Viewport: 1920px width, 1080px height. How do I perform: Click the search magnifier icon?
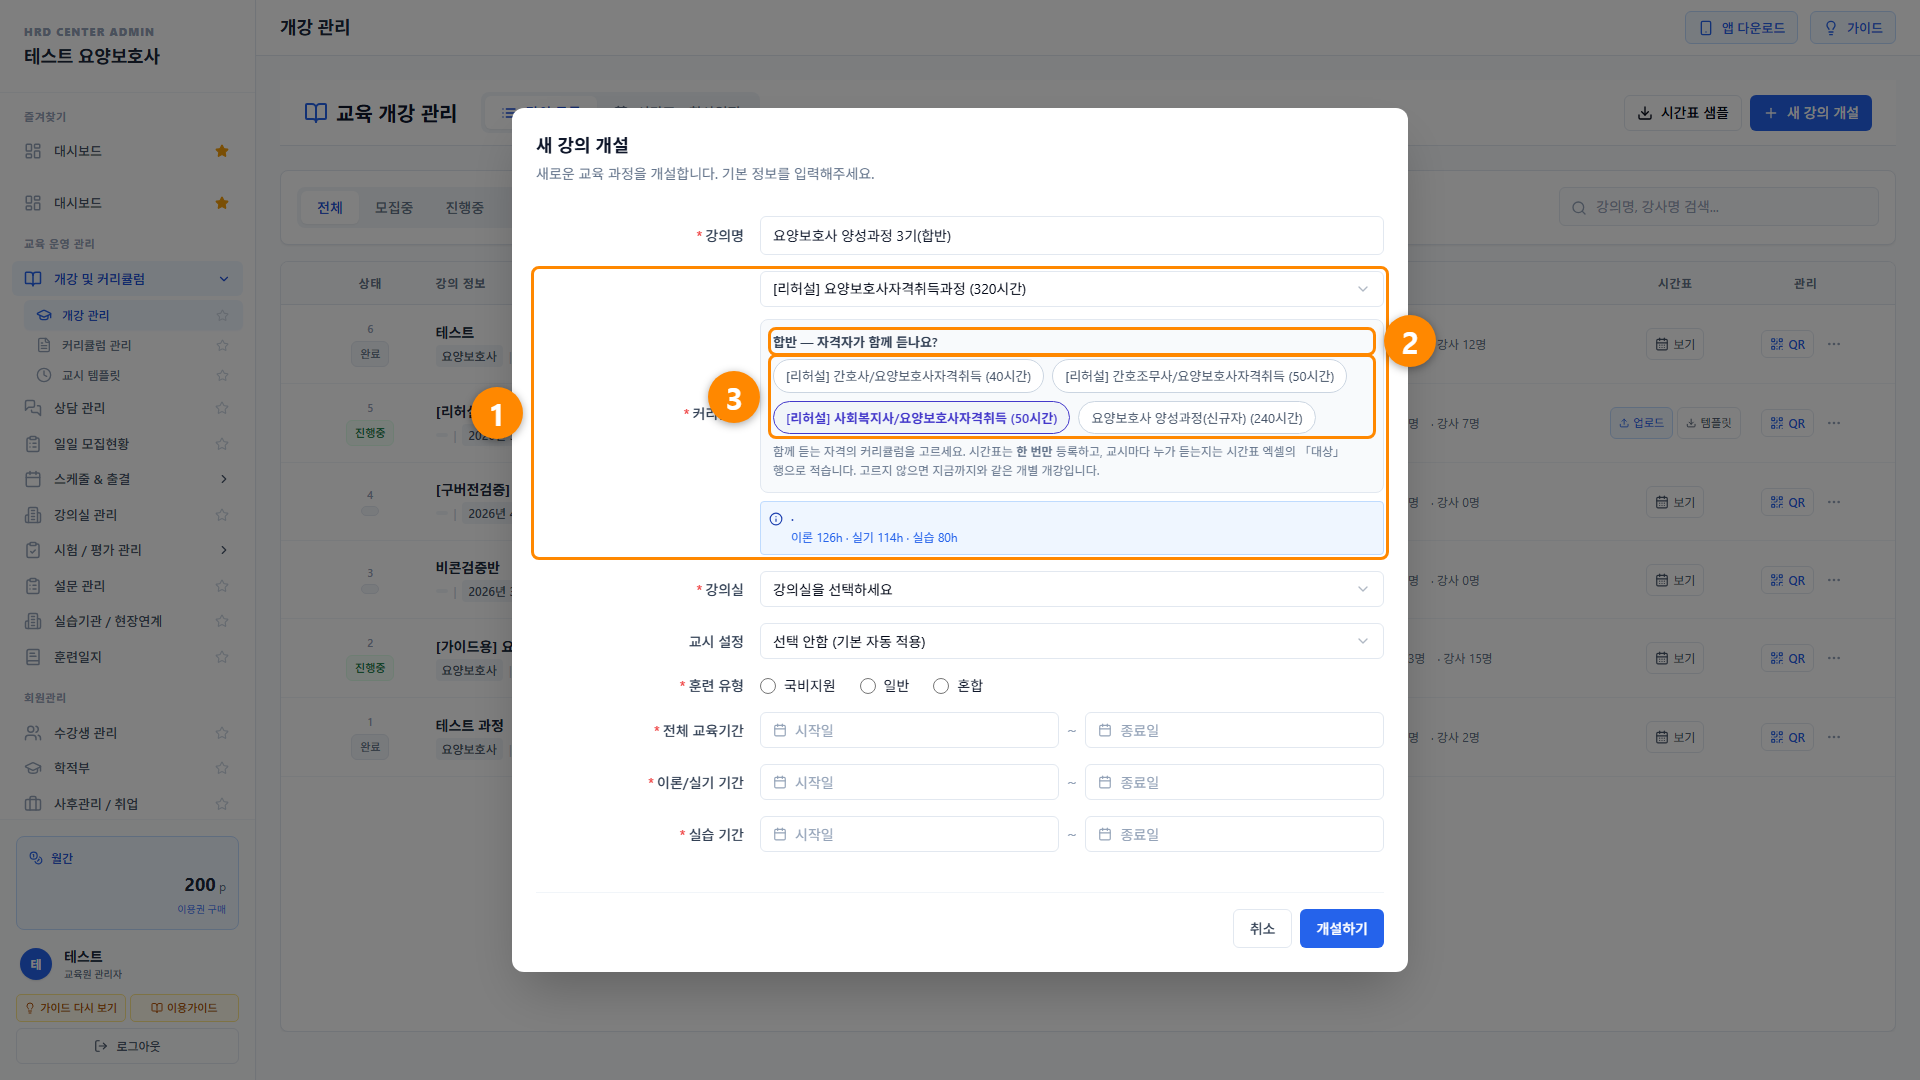click(x=1579, y=208)
